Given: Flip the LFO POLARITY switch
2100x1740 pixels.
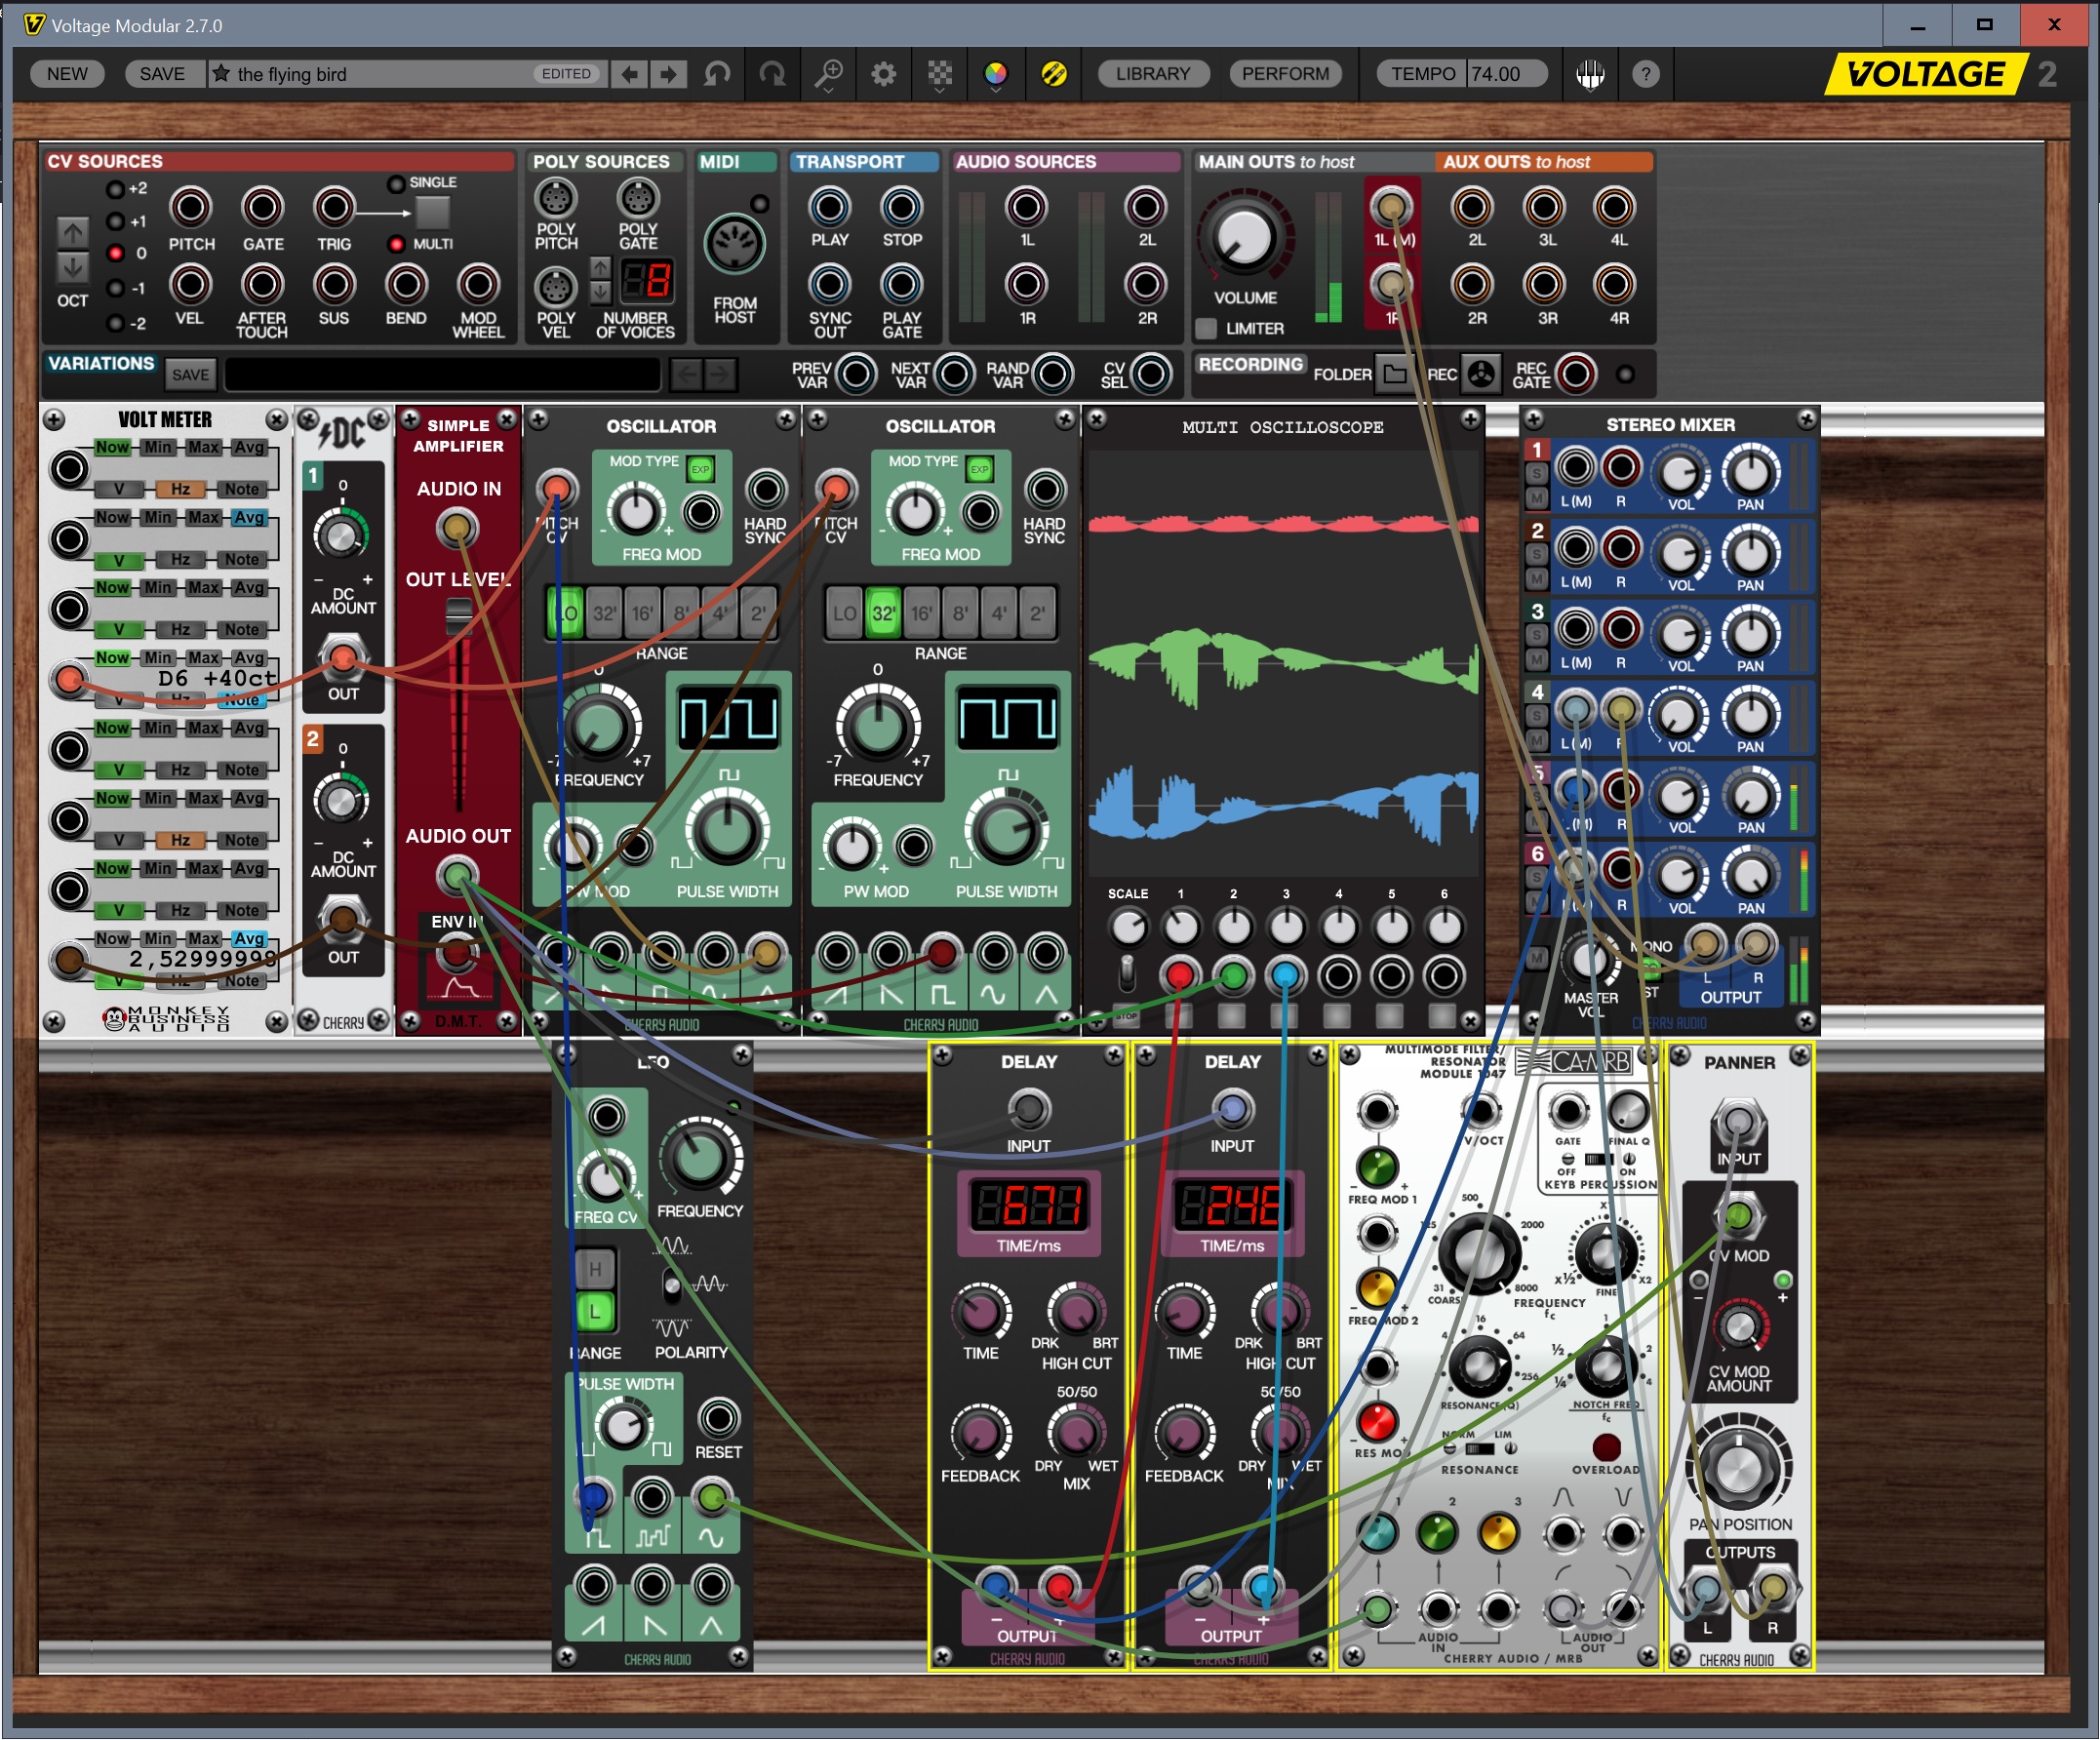Looking at the screenshot, I should tap(673, 1286).
